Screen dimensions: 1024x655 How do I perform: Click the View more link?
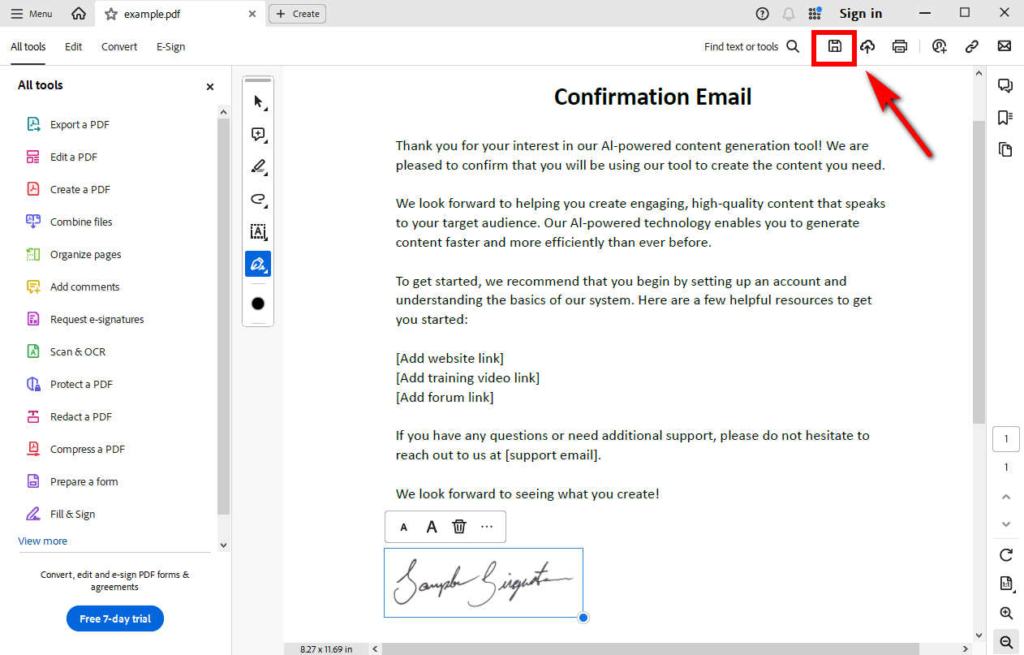(x=42, y=540)
